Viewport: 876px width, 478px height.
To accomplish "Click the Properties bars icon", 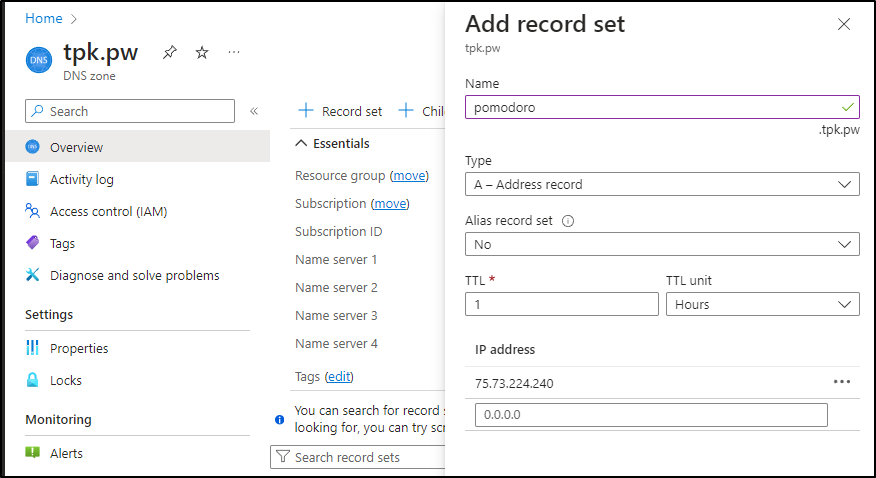I will click(32, 348).
